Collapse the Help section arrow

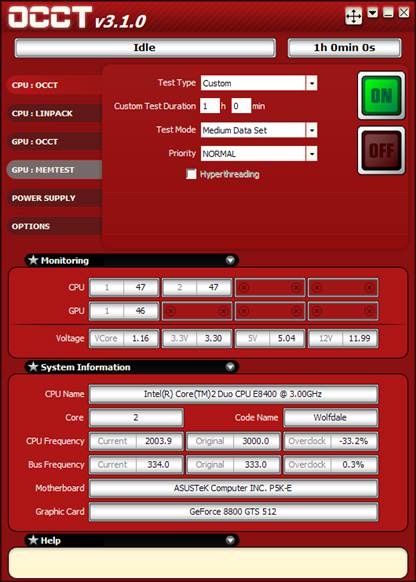230,540
